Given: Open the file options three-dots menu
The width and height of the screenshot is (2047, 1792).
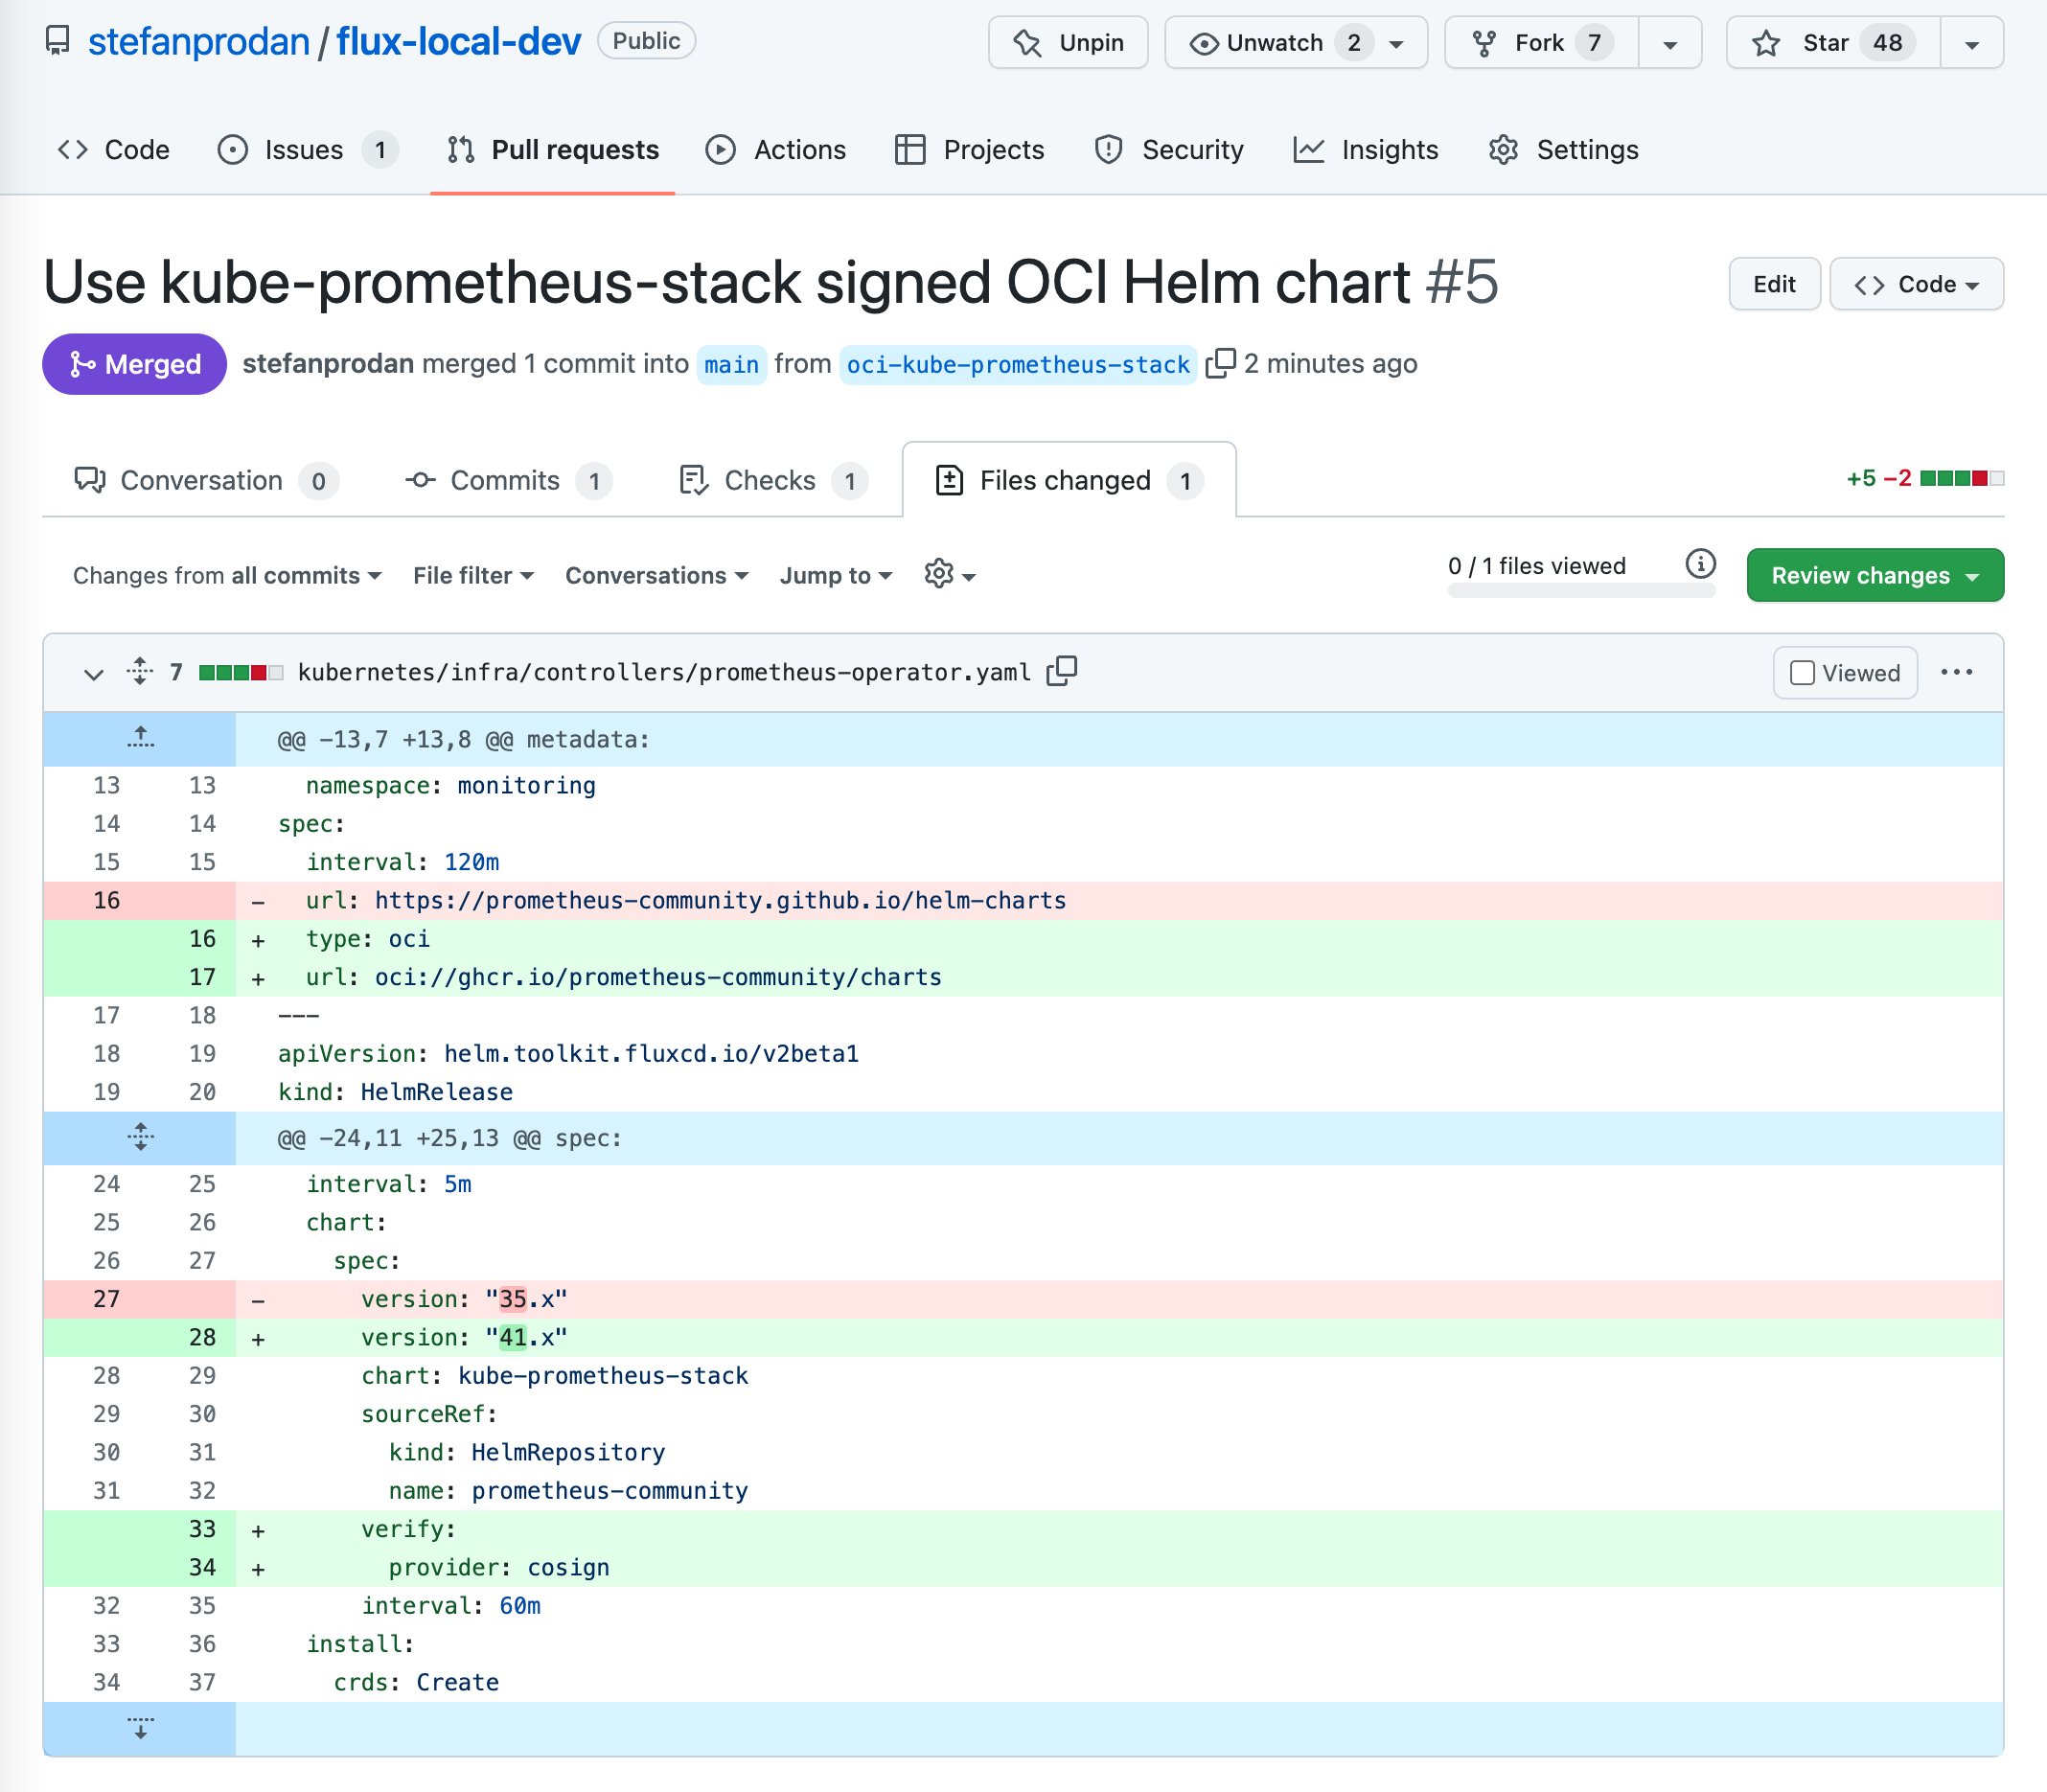Looking at the screenshot, I should tap(1955, 672).
